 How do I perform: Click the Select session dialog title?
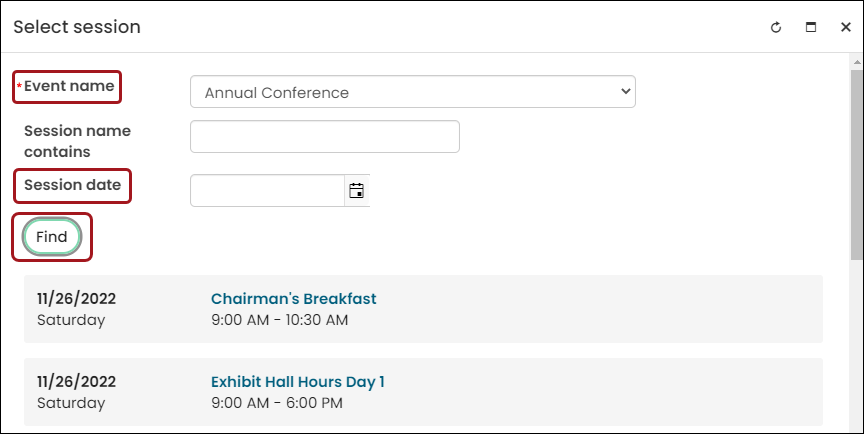coord(77,27)
